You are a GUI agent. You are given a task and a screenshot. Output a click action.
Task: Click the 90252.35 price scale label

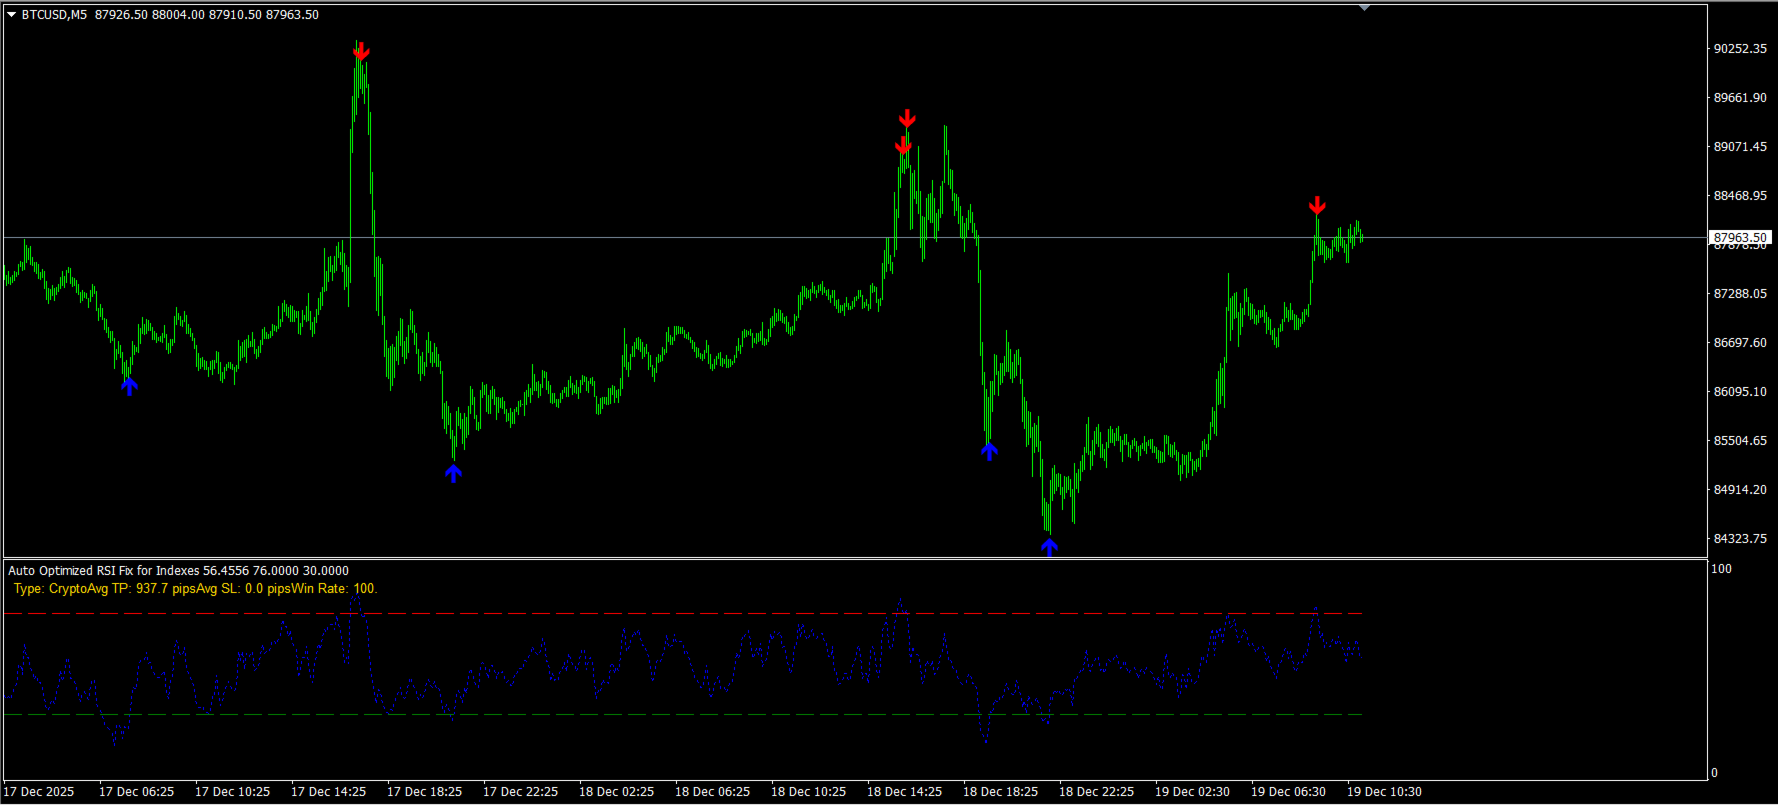tap(1740, 49)
